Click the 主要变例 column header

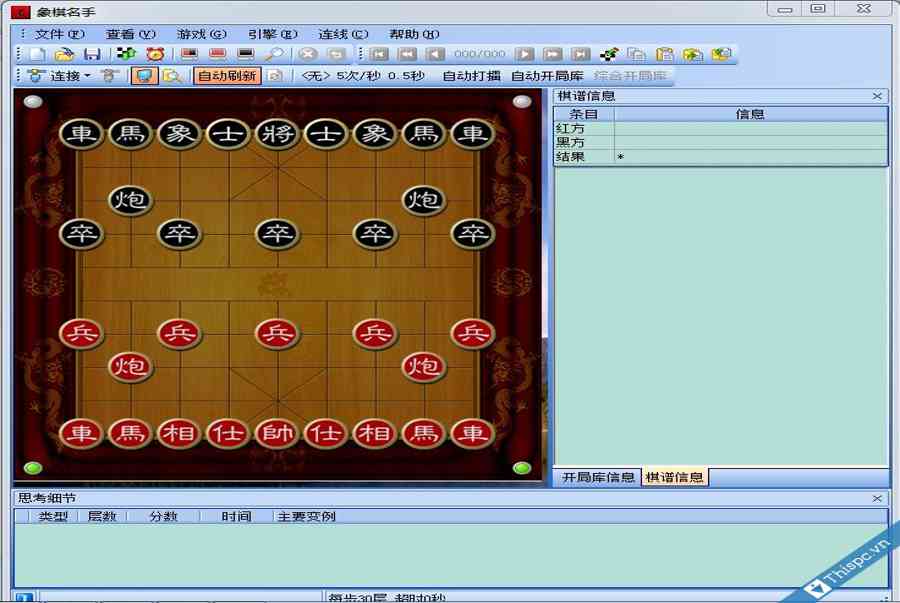point(306,516)
